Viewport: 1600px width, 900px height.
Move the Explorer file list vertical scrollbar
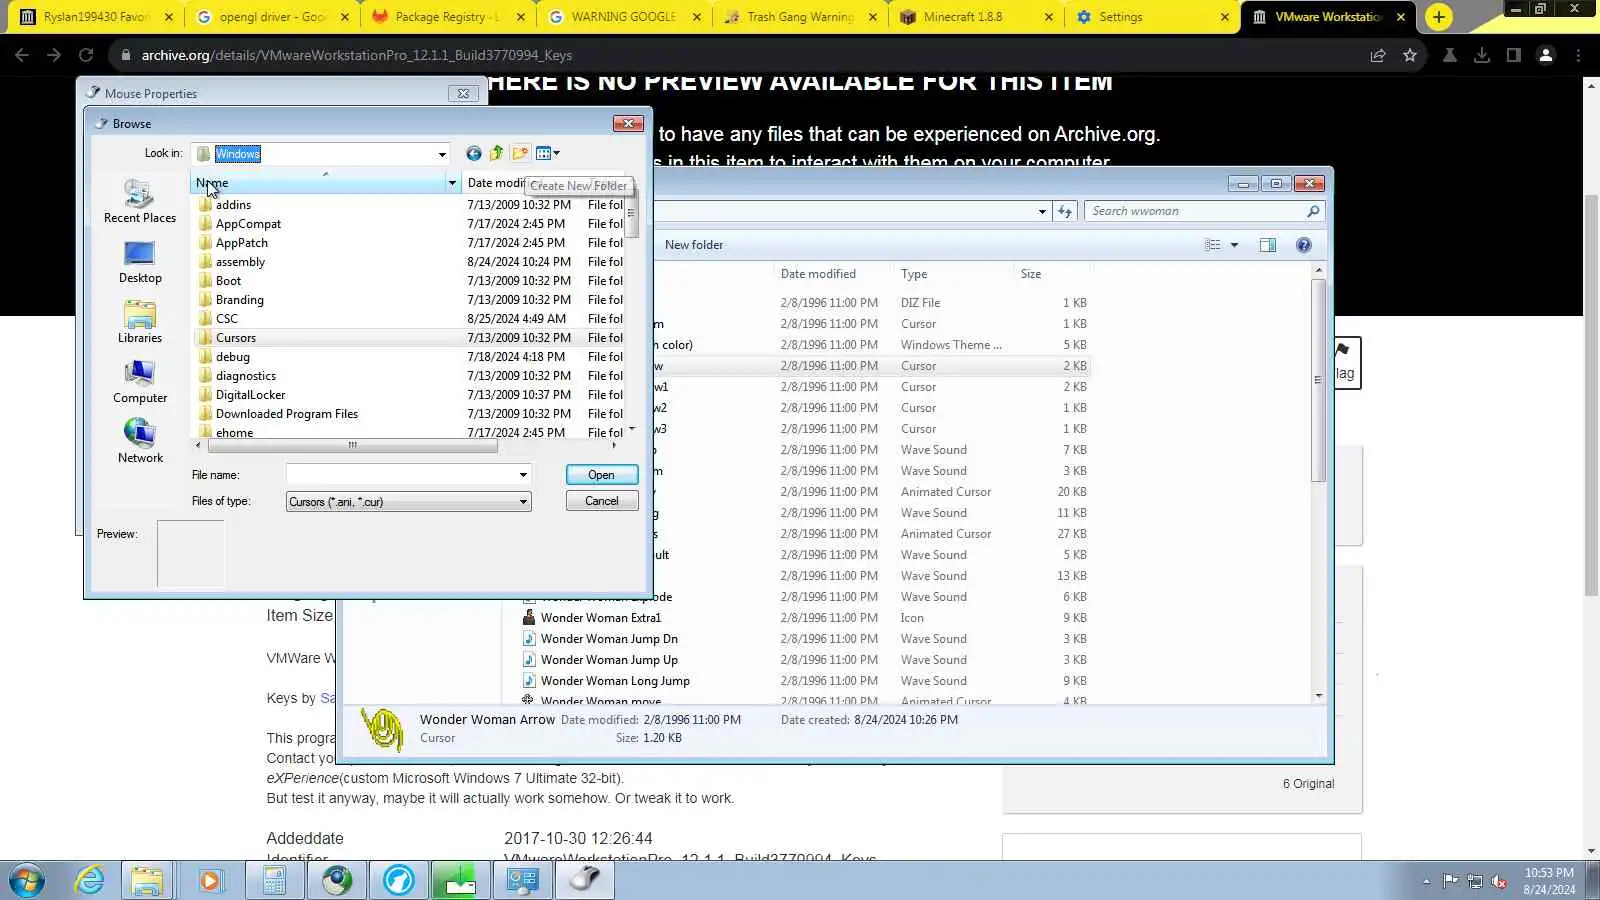[1318, 380]
